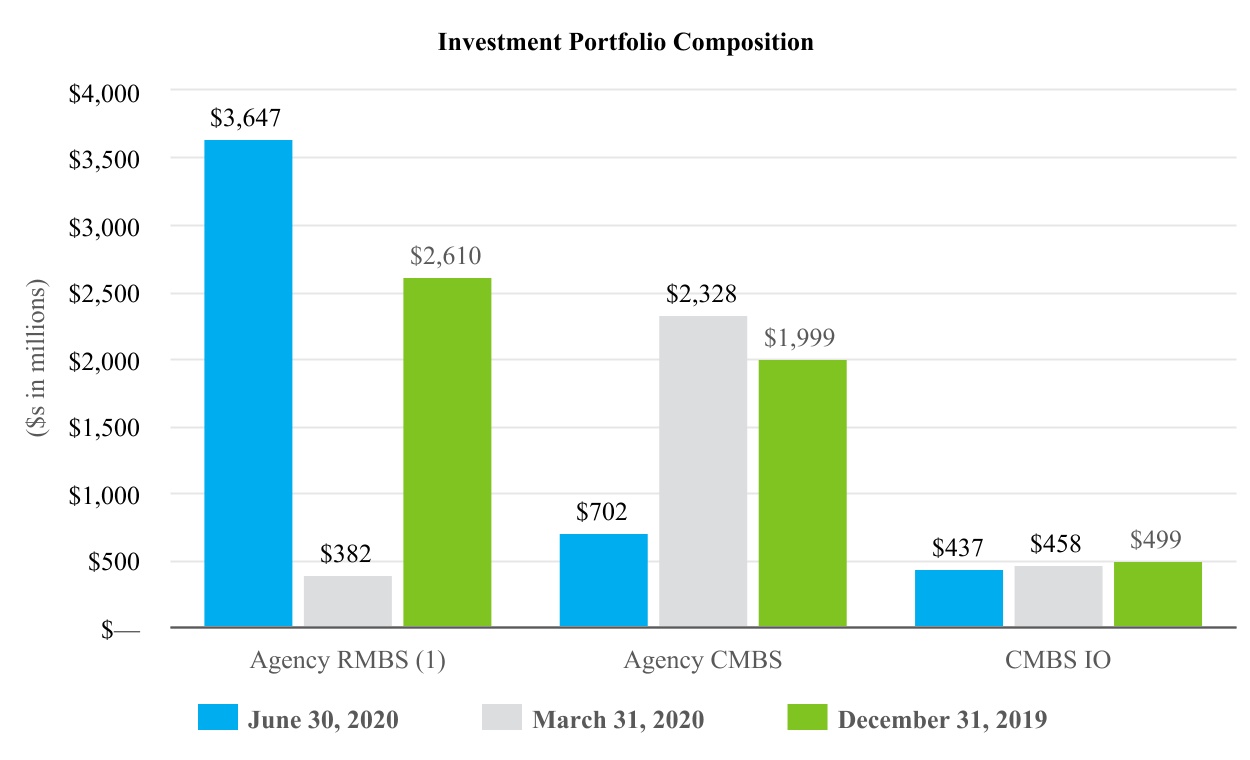Select the green Agency RMBS bar

pos(447,452)
